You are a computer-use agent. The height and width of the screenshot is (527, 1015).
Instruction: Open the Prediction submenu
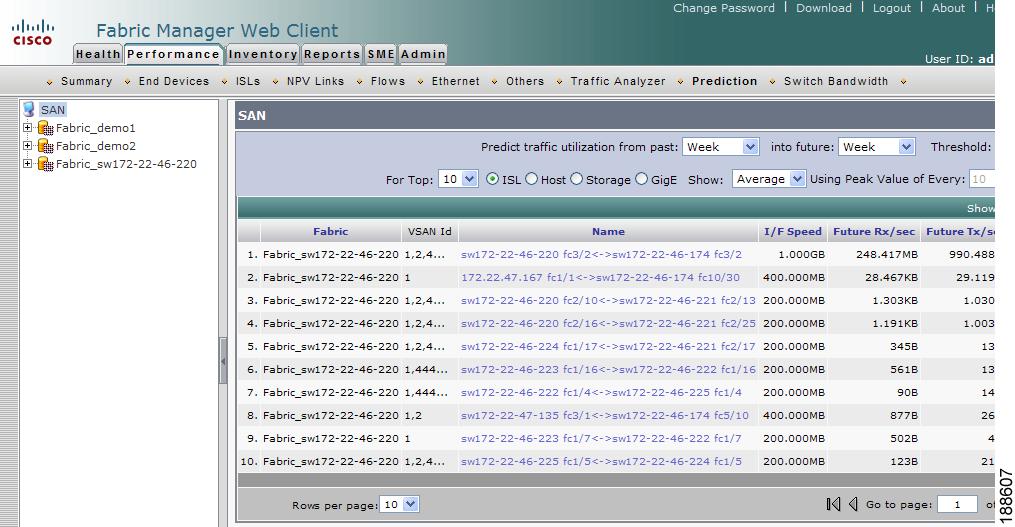[x=724, y=81]
